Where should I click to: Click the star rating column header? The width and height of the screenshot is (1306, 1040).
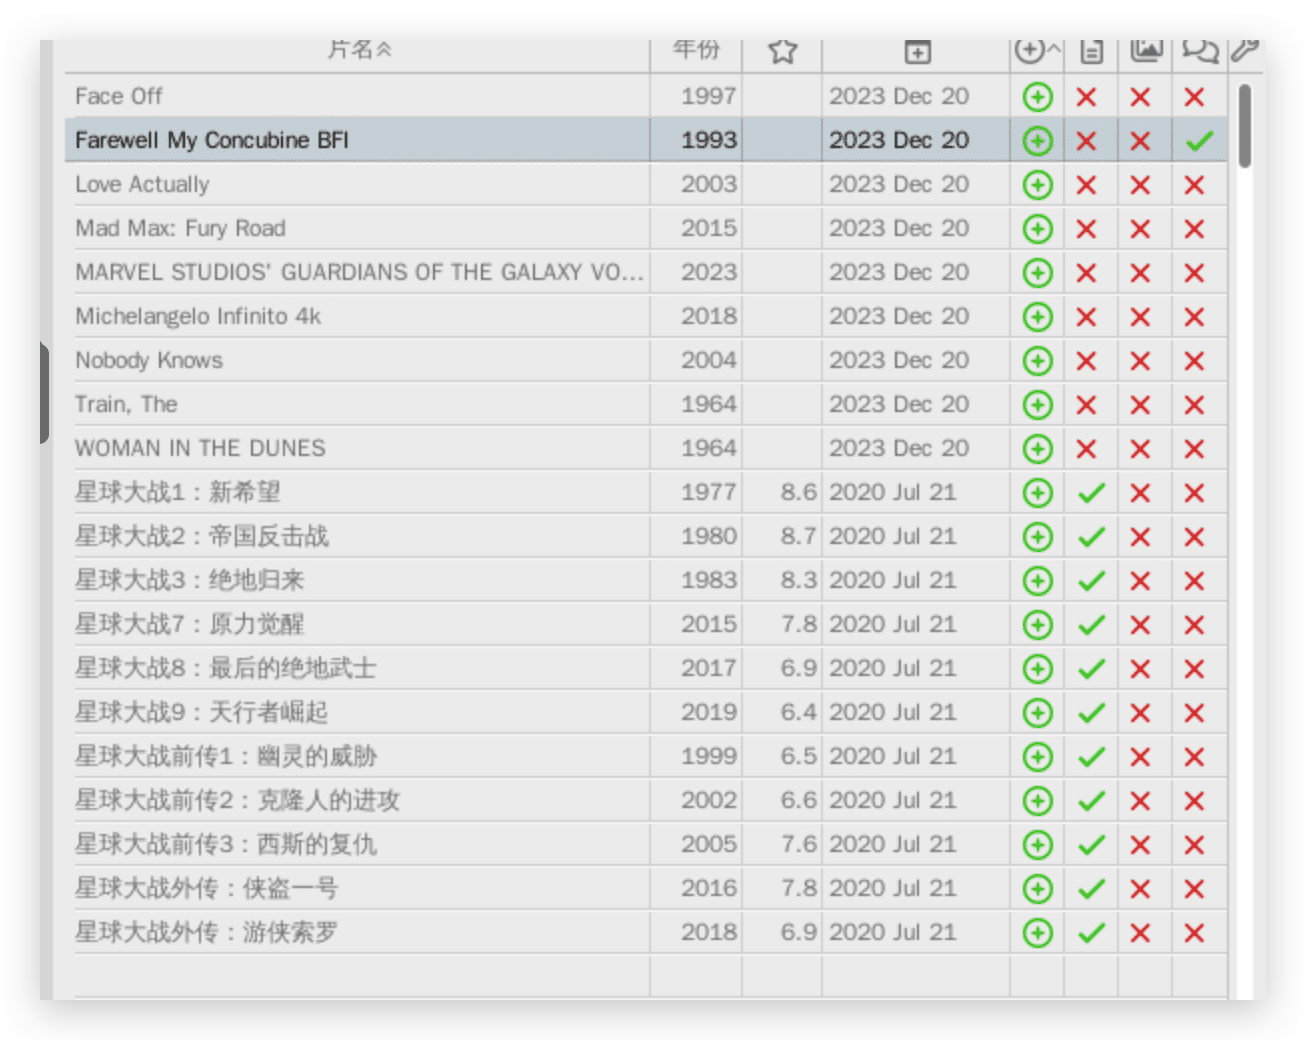pos(782,51)
